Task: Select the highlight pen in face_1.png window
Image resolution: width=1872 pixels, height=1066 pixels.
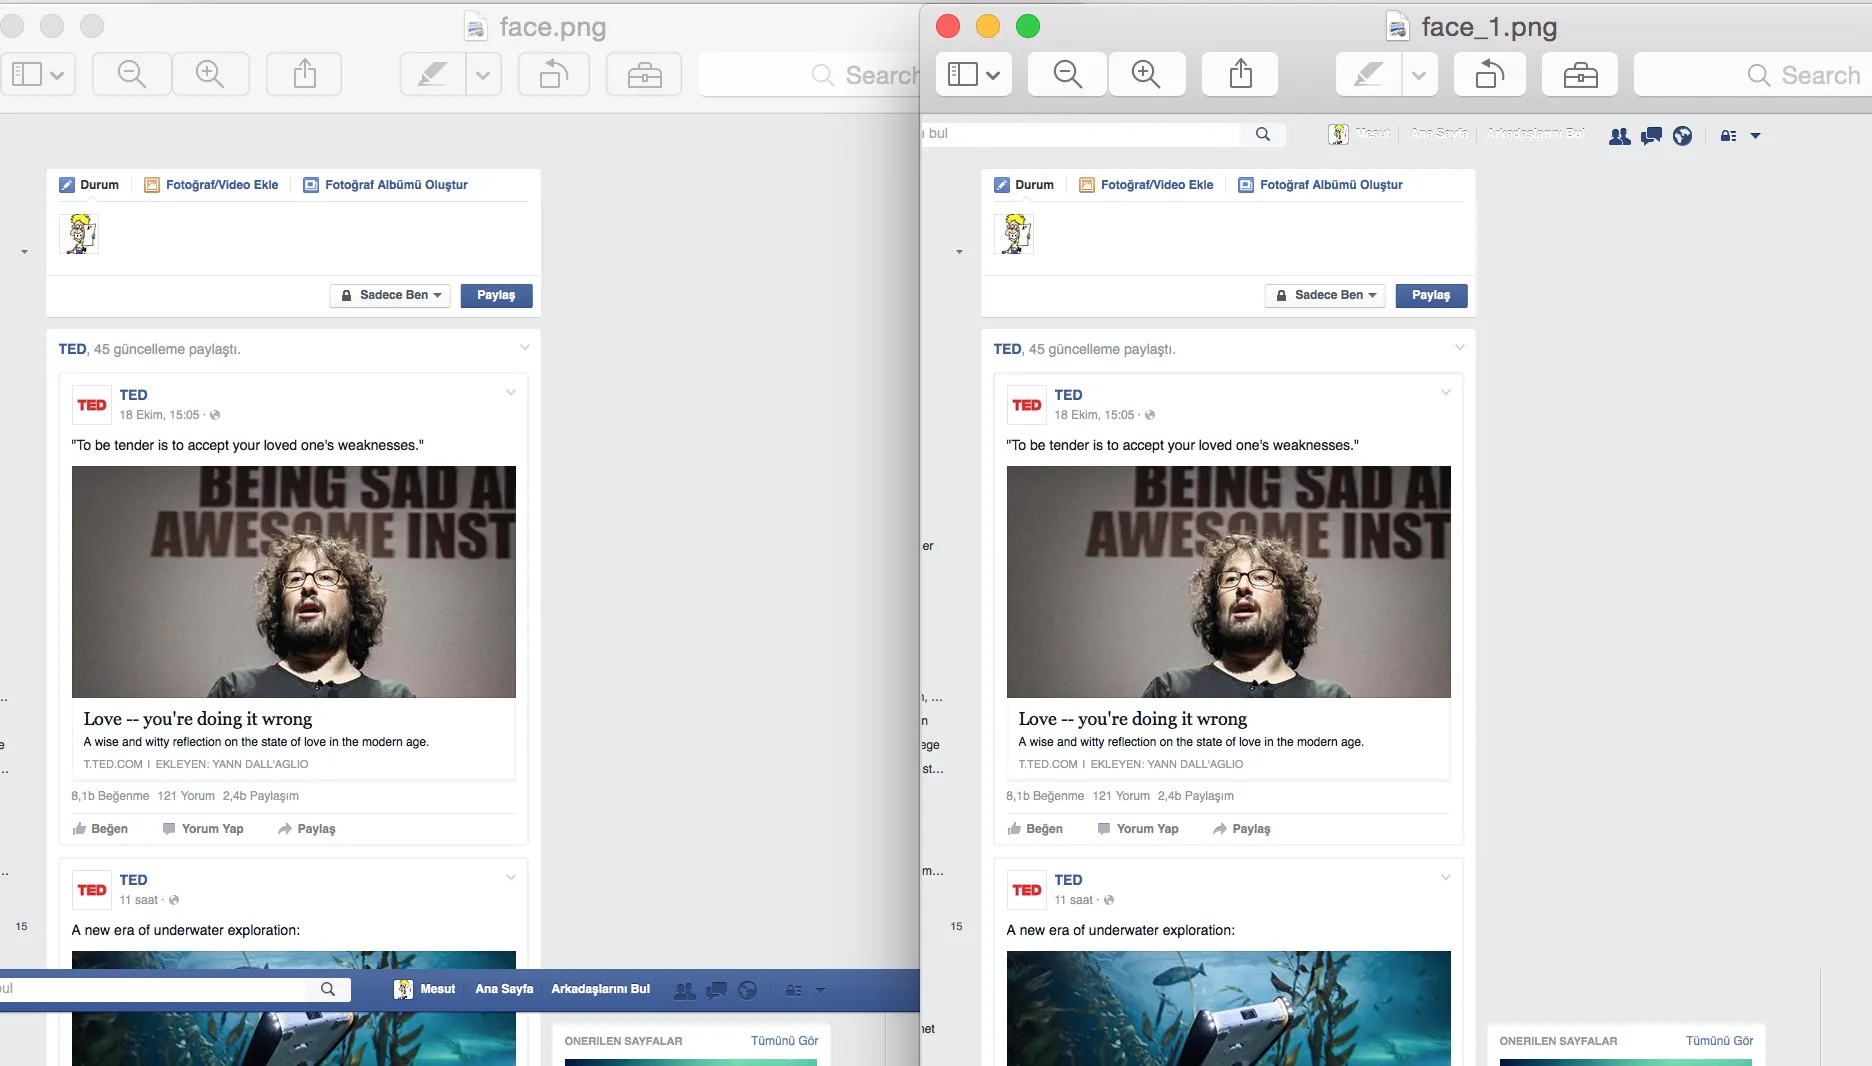Action: pyautogui.click(x=1368, y=74)
